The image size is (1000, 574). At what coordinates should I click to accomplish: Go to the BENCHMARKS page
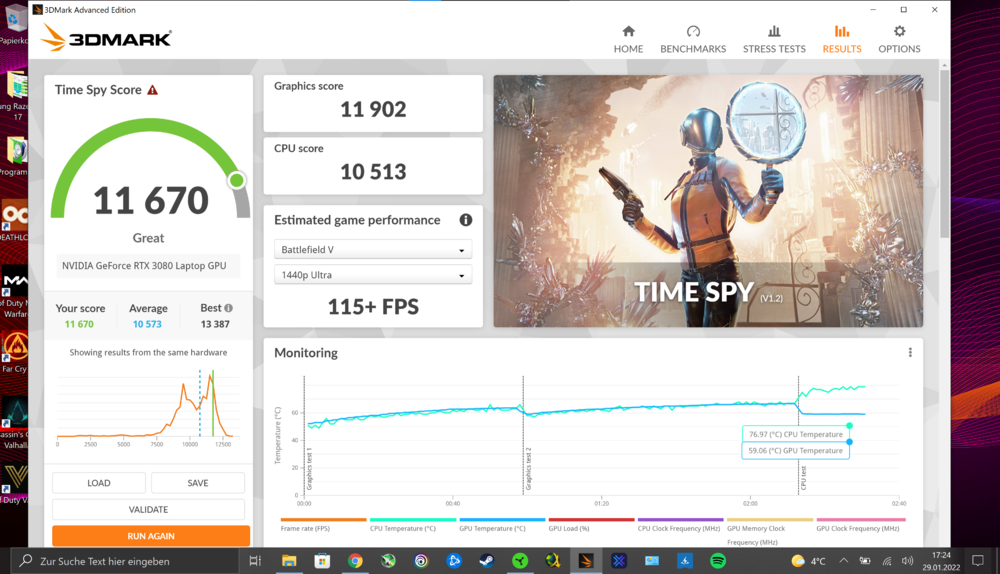pos(692,39)
